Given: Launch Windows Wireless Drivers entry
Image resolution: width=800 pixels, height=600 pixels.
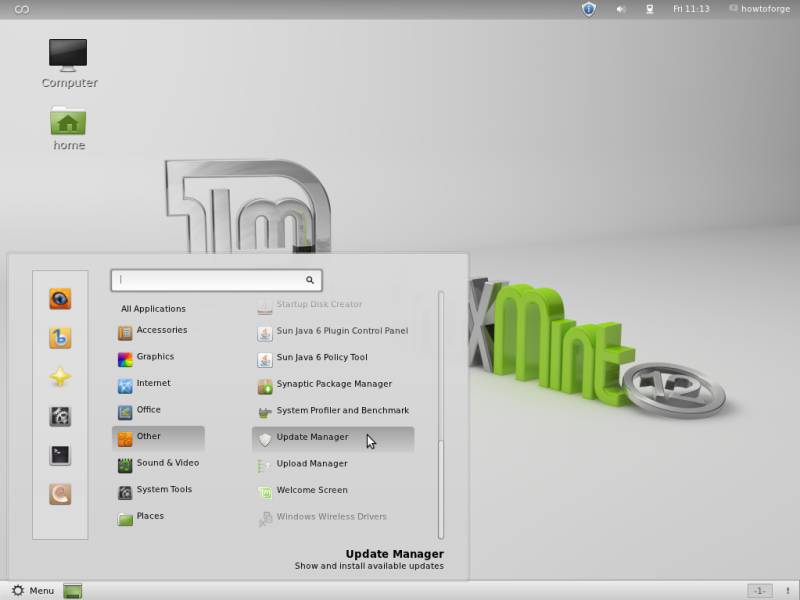Looking at the screenshot, I should tap(333, 518).
